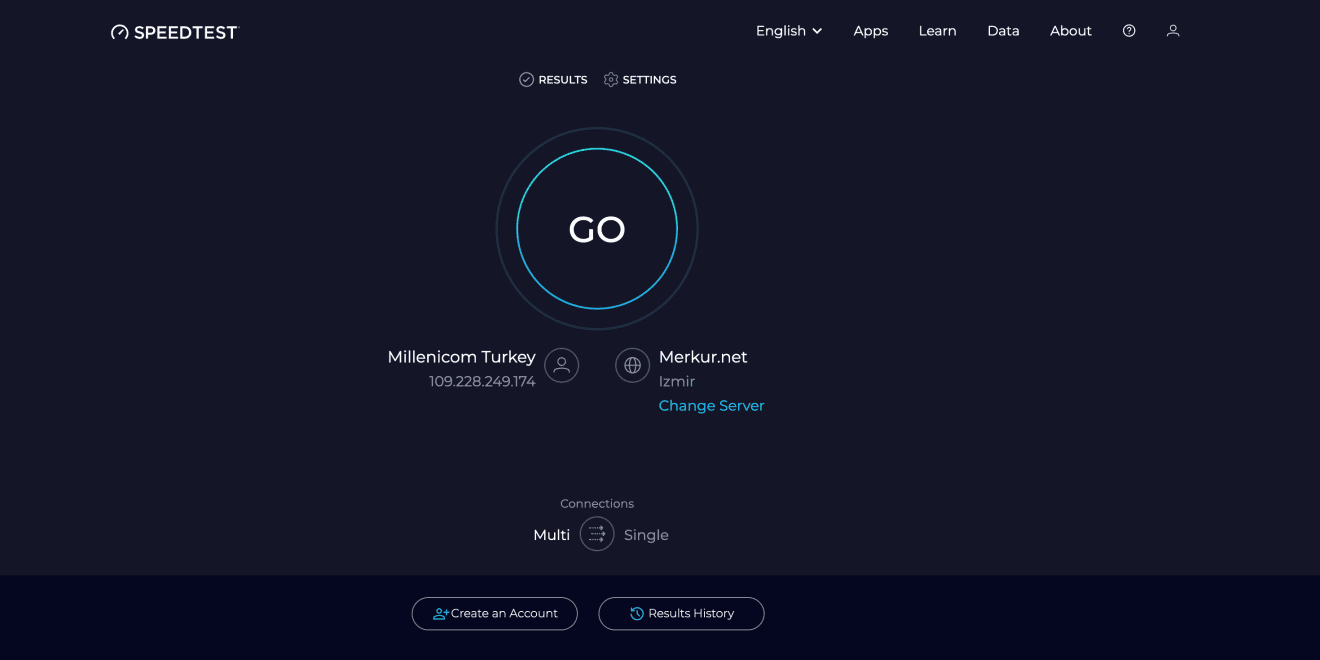Screen dimensions: 1320x660
Task: Open the About menu
Action: point(1070,31)
